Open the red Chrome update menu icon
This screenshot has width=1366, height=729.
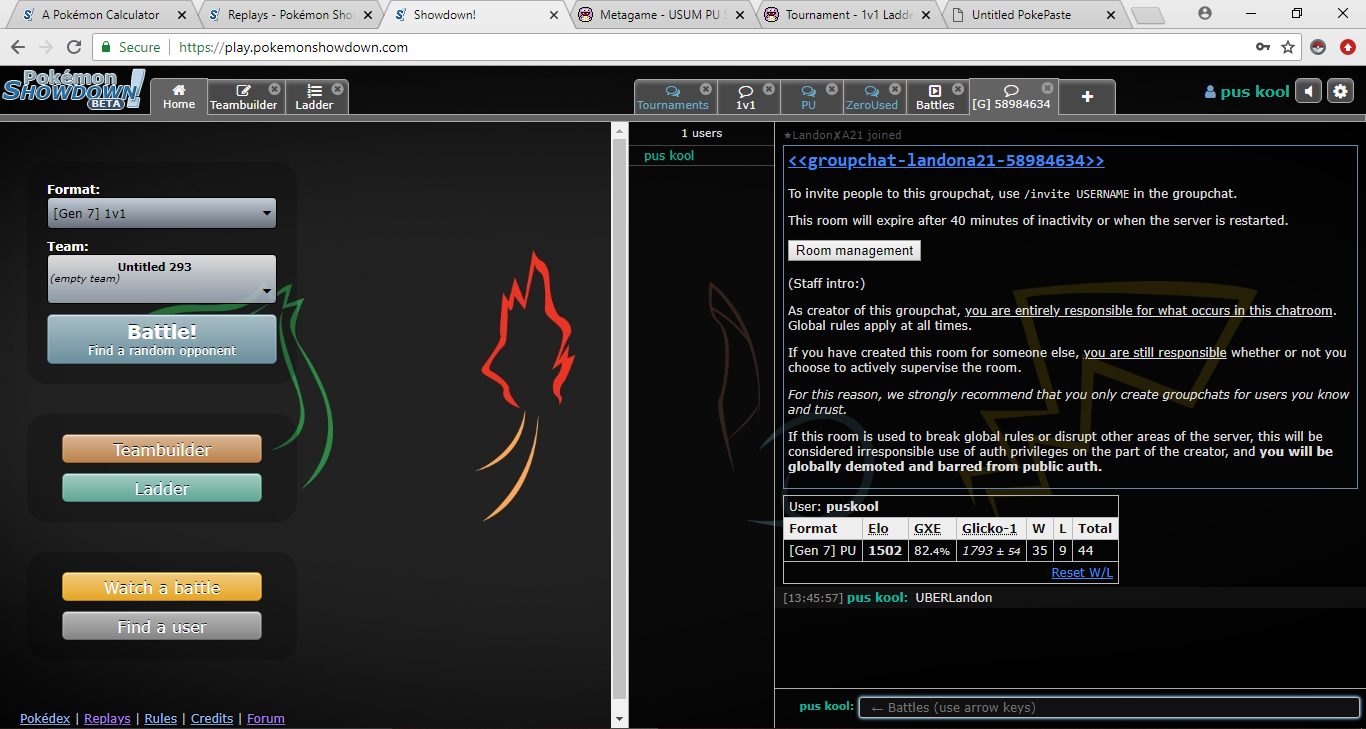[x=1348, y=47]
